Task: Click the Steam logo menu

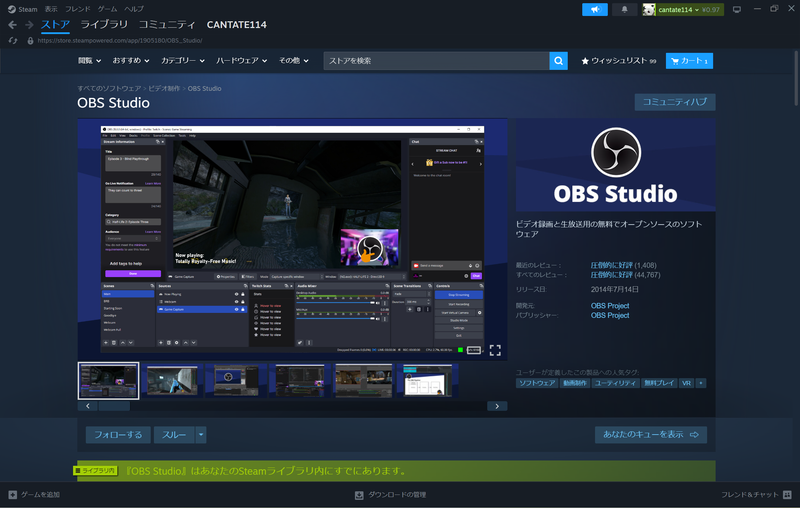Action: click(x=22, y=9)
